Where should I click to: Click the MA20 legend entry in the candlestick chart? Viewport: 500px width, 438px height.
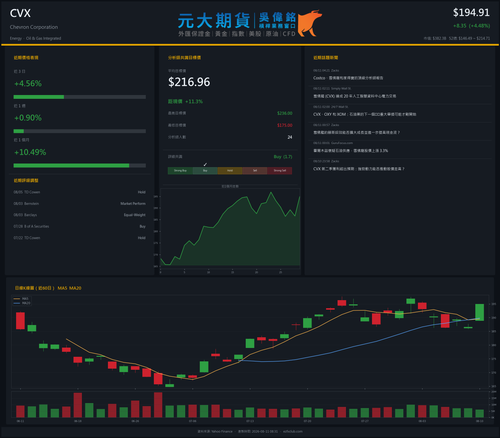tap(22, 303)
